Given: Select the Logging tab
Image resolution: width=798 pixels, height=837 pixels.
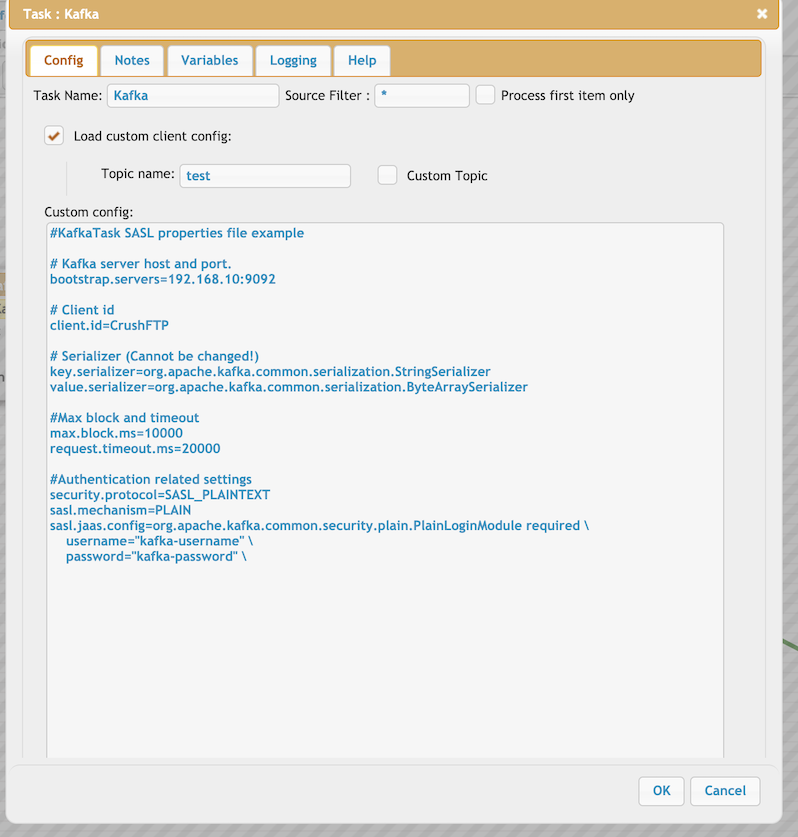Looking at the screenshot, I should pos(293,60).
